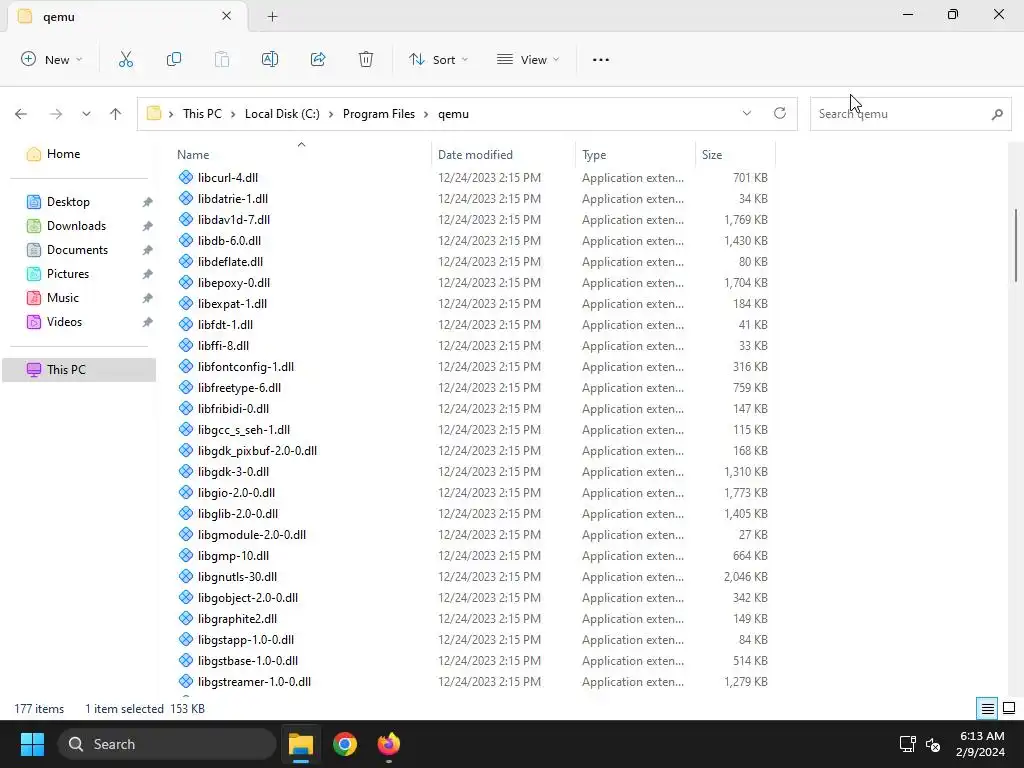Open Videos in navigation pane

pos(79,322)
